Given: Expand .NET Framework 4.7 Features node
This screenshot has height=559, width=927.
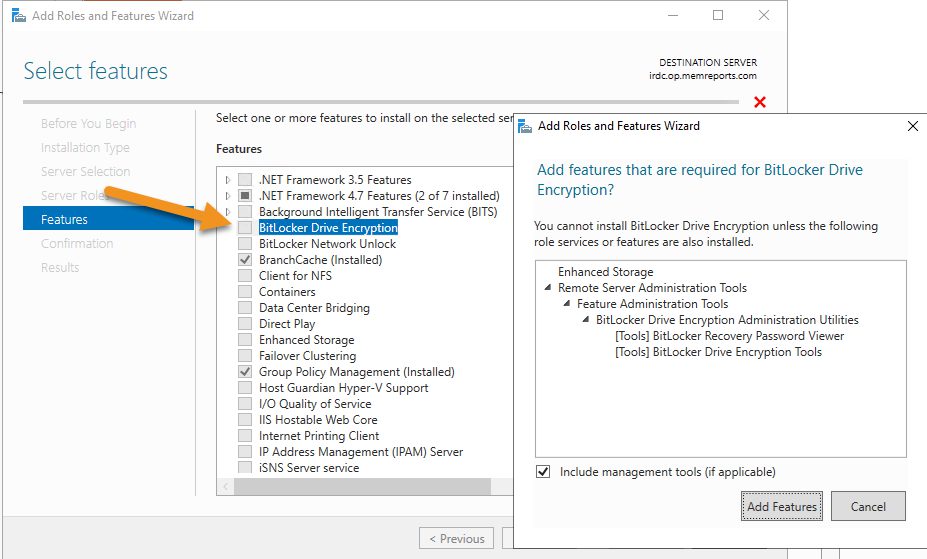Looking at the screenshot, I should click(228, 195).
